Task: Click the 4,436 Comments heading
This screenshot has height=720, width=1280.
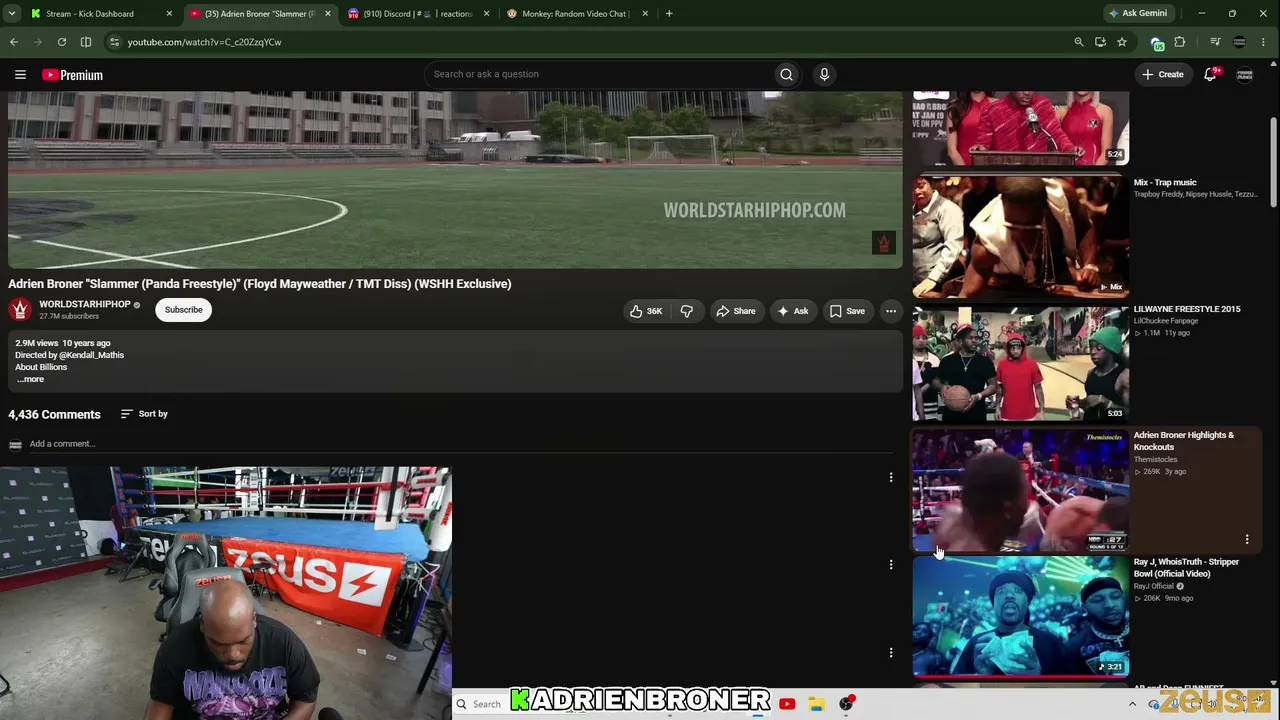Action: (54, 415)
